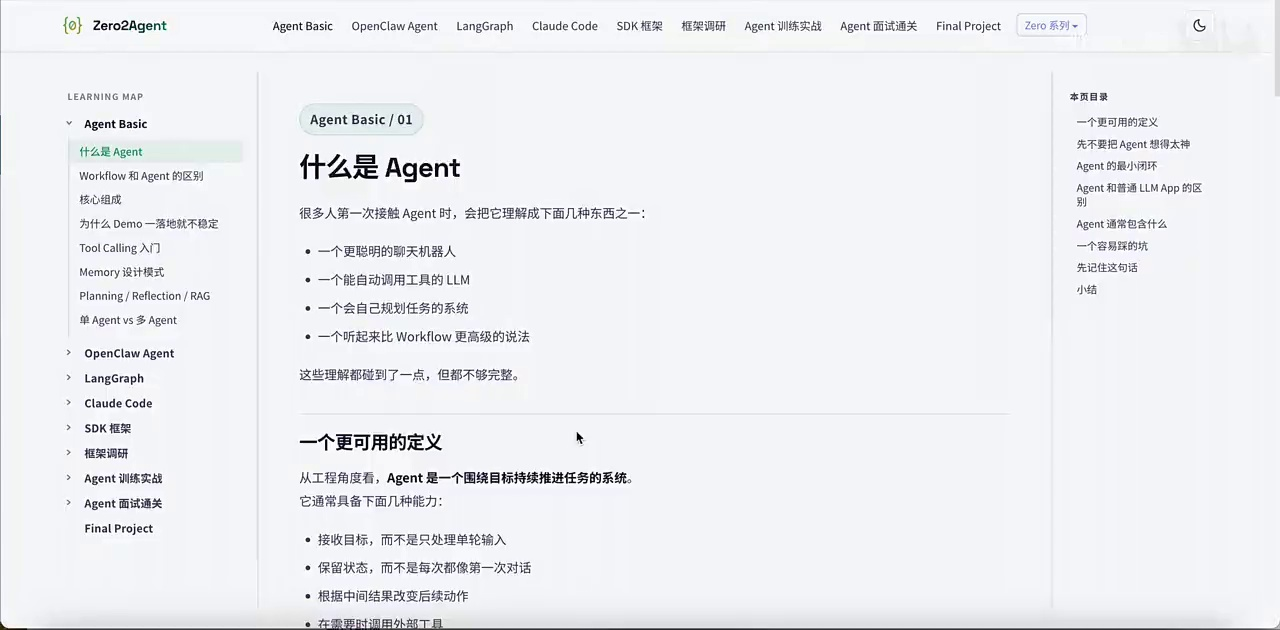This screenshot has width=1280, height=630.
Task: Click the 本页目录 heading
Action: [1089, 97]
